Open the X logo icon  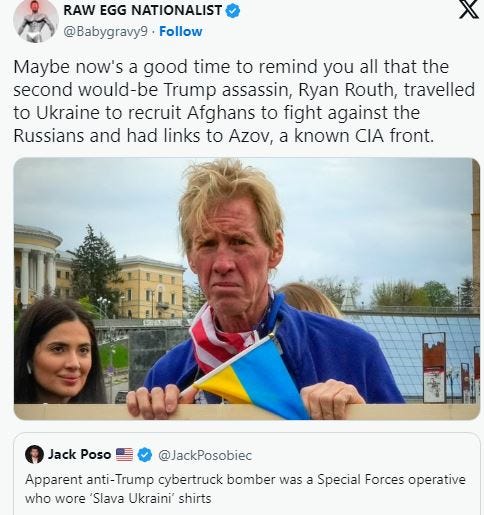coord(468,9)
